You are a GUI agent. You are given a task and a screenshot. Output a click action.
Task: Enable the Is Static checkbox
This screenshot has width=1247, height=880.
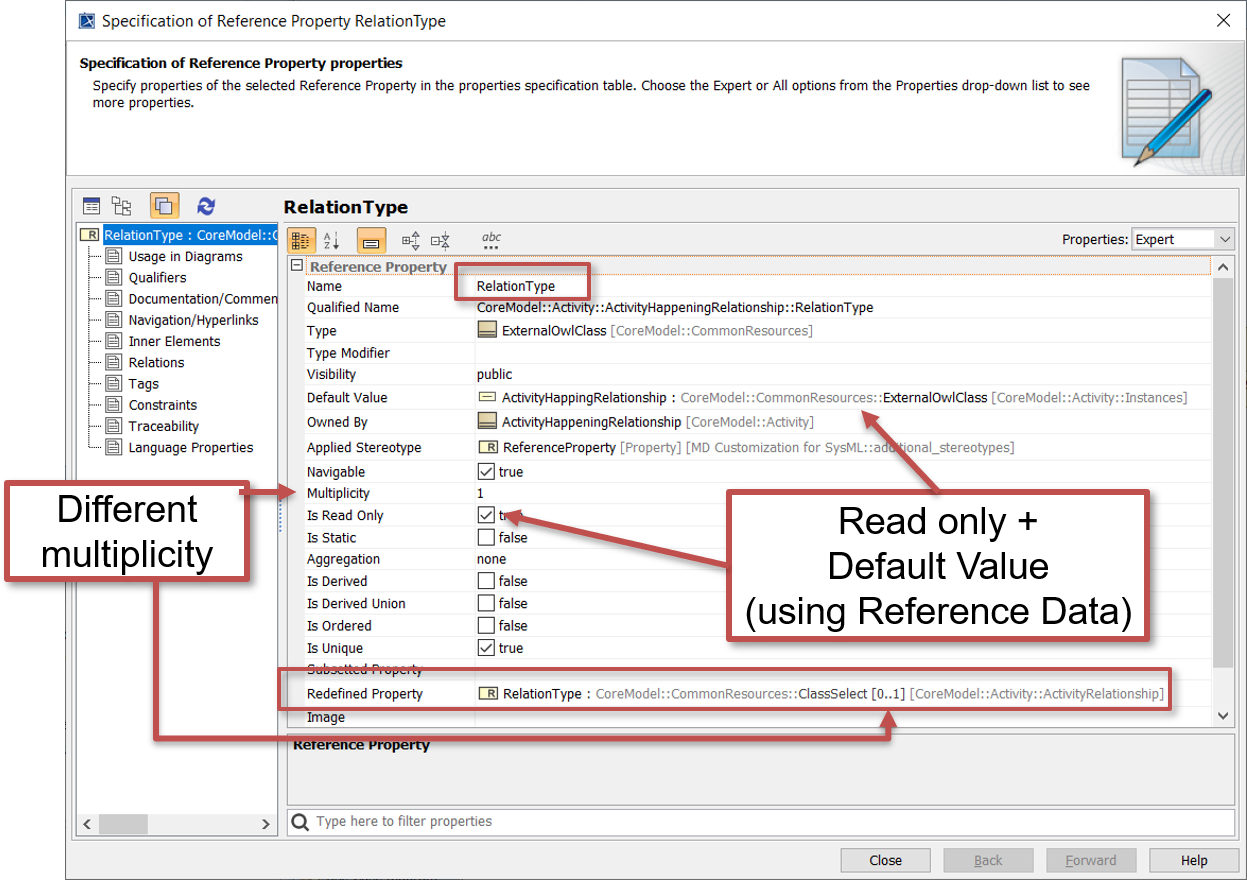click(x=486, y=538)
